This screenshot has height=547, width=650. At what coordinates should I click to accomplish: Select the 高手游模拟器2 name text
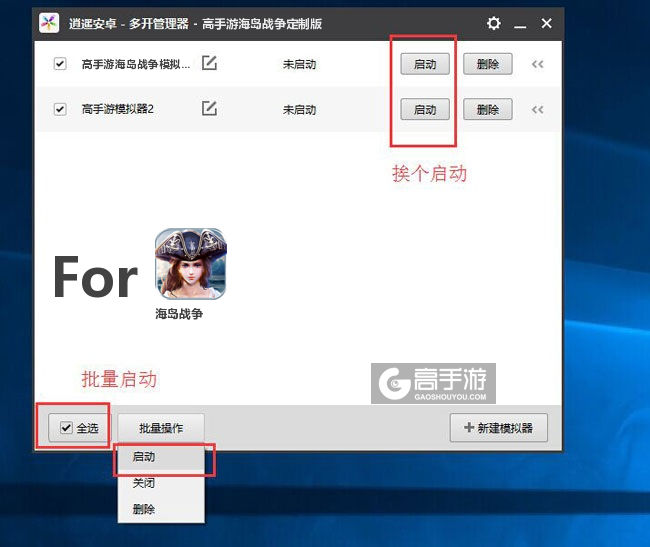tap(118, 109)
